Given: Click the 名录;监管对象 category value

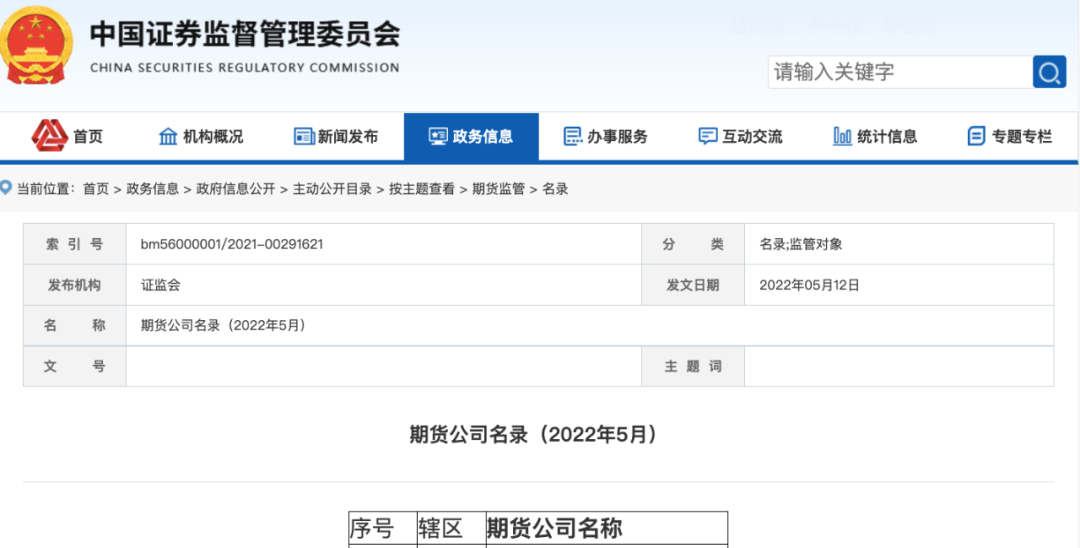Looking at the screenshot, I should (800, 244).
